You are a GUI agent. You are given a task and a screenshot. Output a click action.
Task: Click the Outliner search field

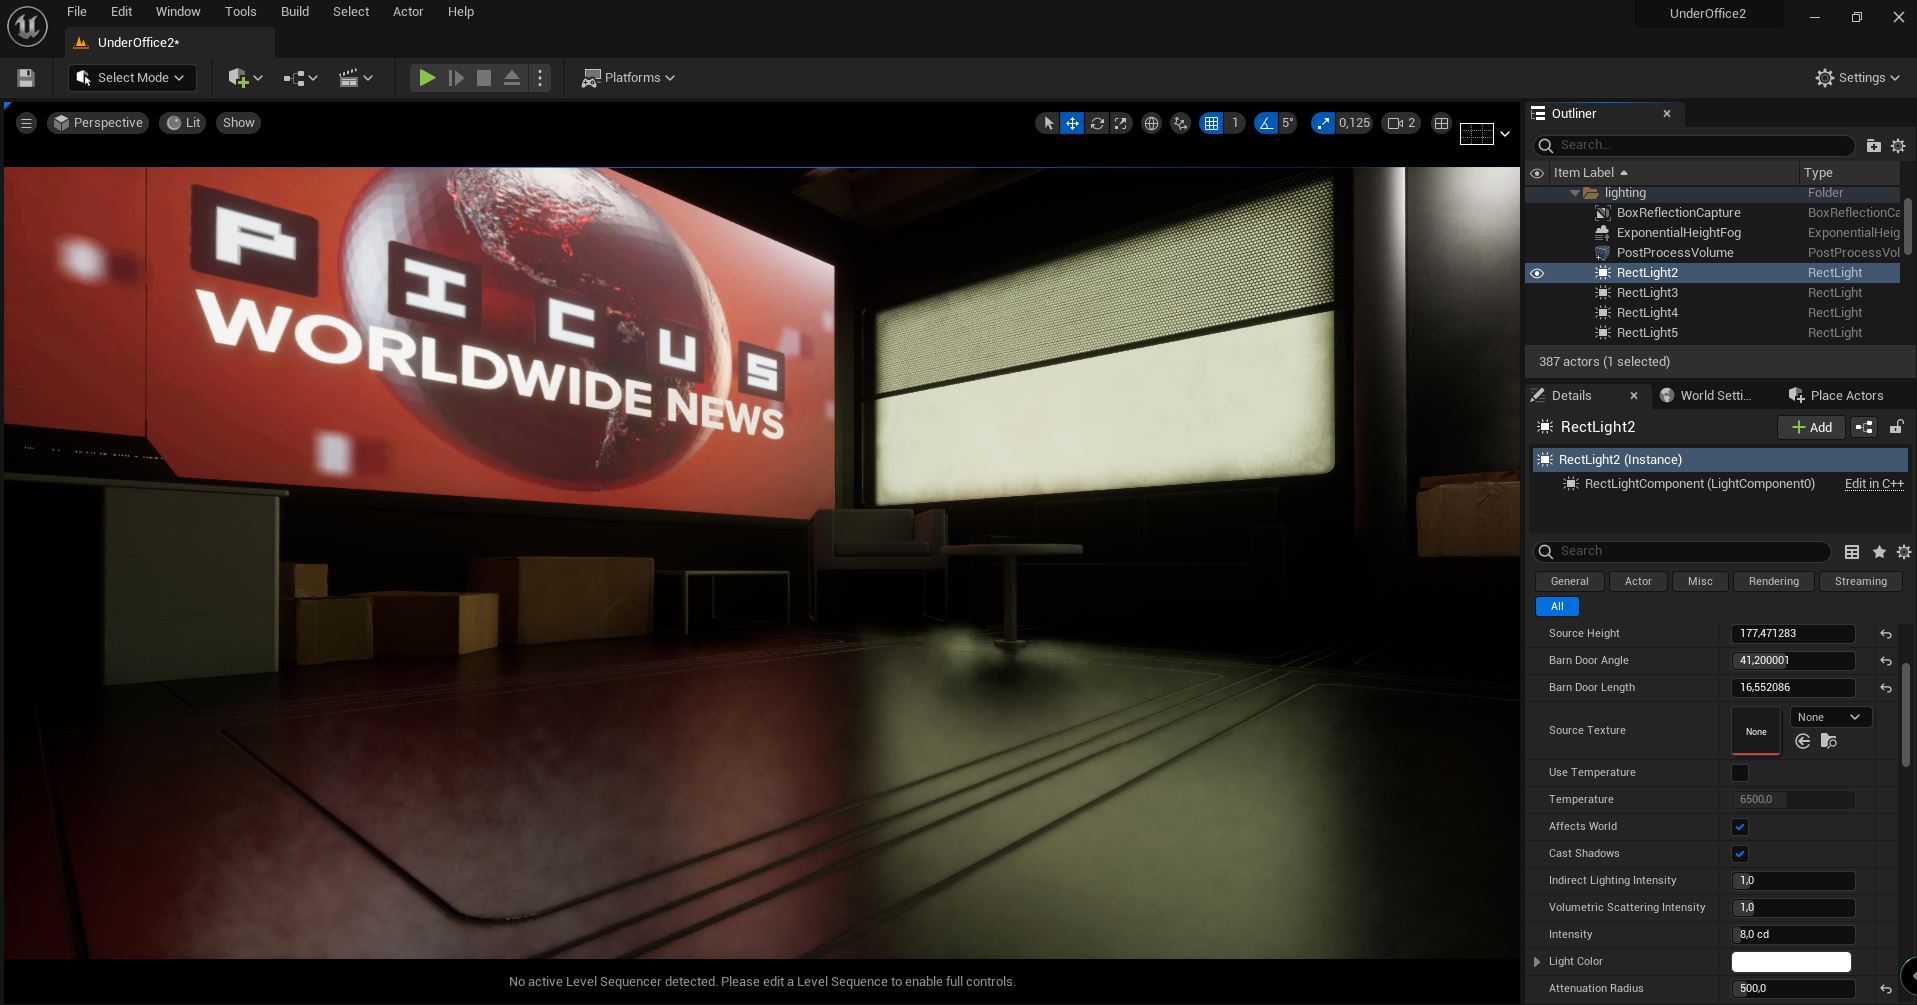pyautogui.click(x=1695, y=145)
